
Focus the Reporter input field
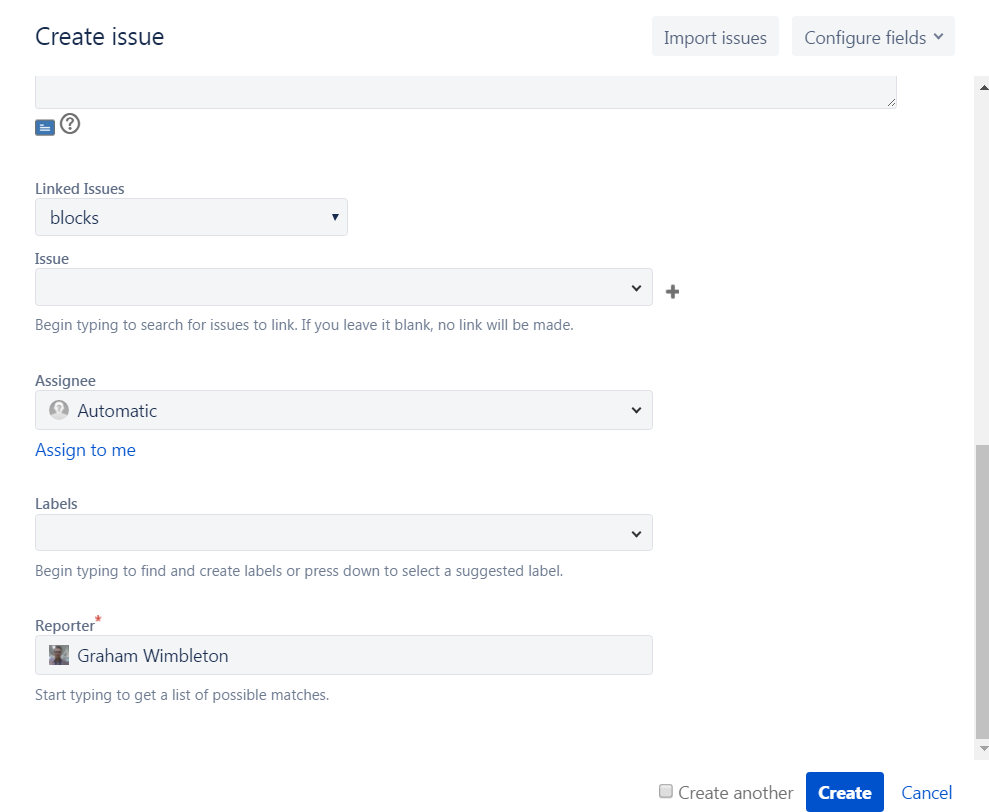coord(360,656)
